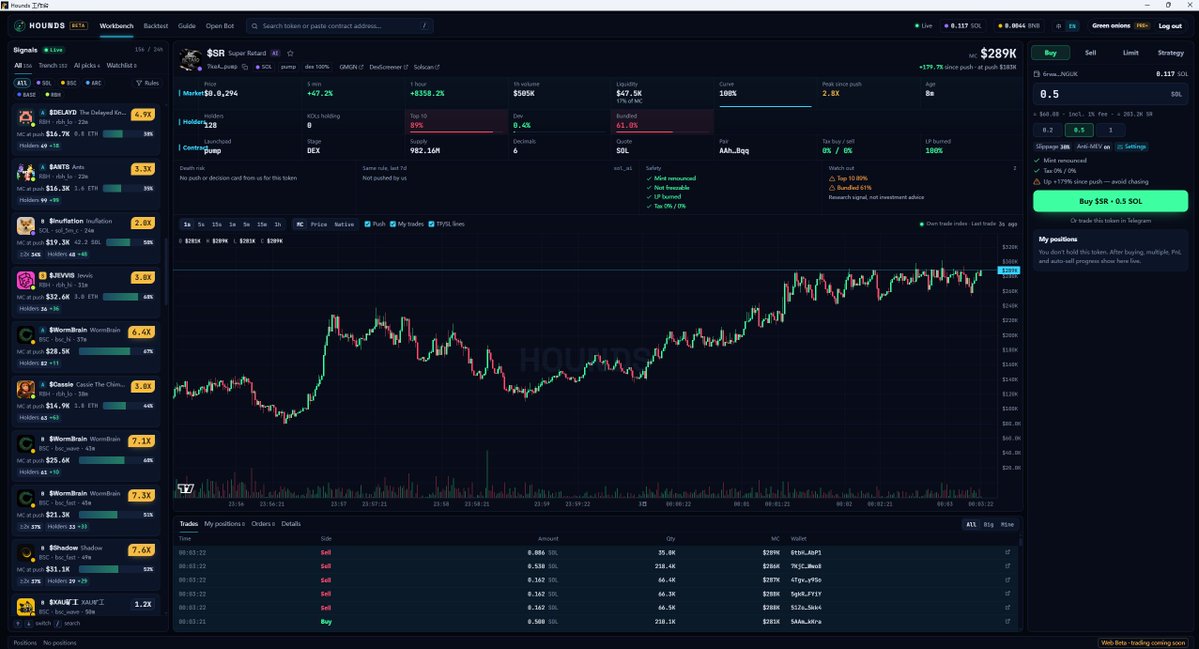
Task: Open the Rules filter icon button
Action: 148,83
